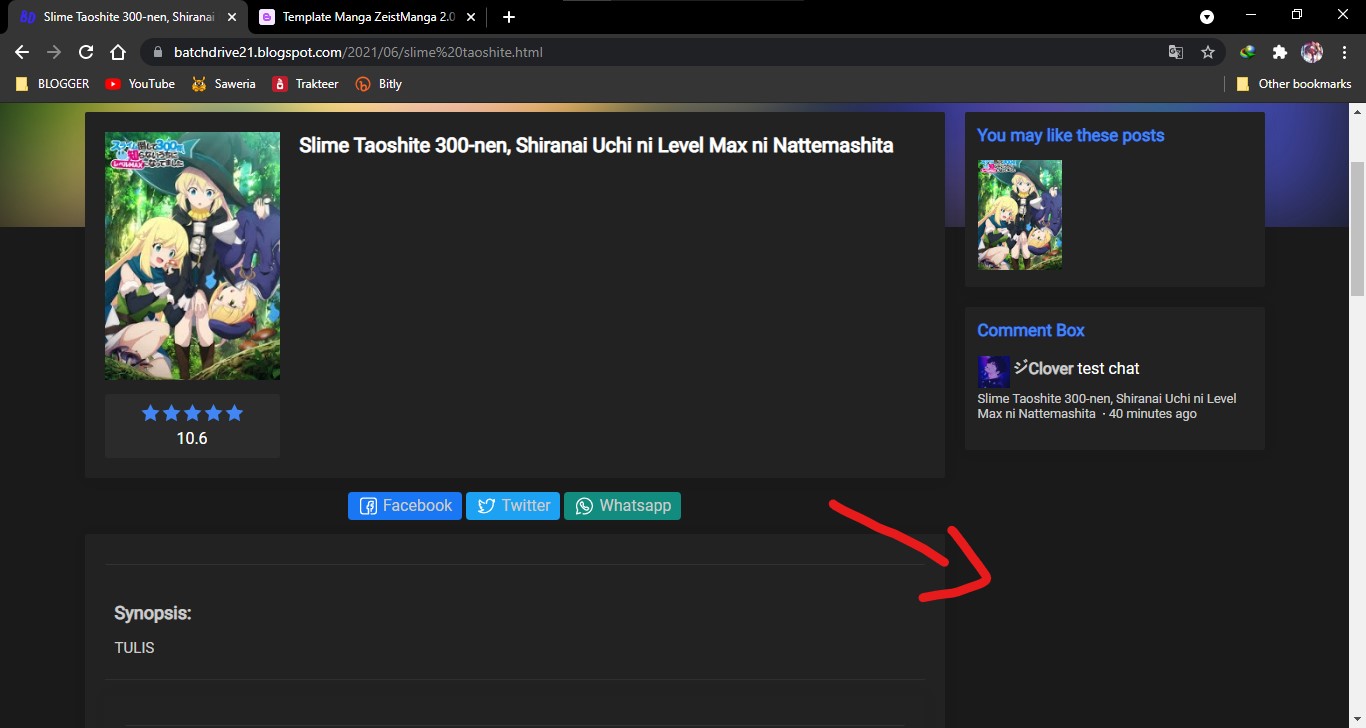Bookmark this page with the star
Viewport: 1366px width, 728px height.
1208,52
